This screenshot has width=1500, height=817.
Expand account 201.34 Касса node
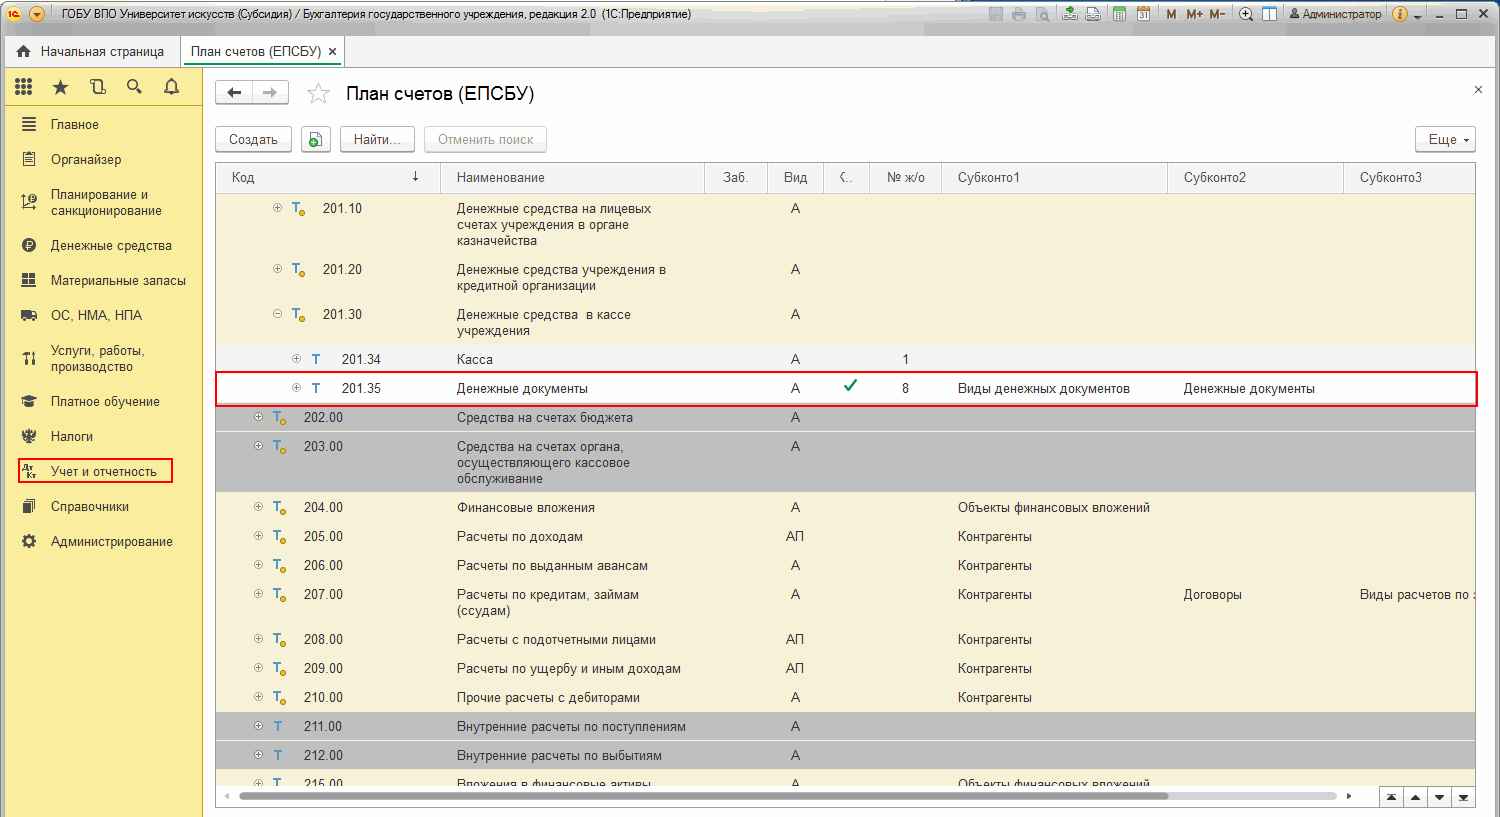(x=296, y=359)
